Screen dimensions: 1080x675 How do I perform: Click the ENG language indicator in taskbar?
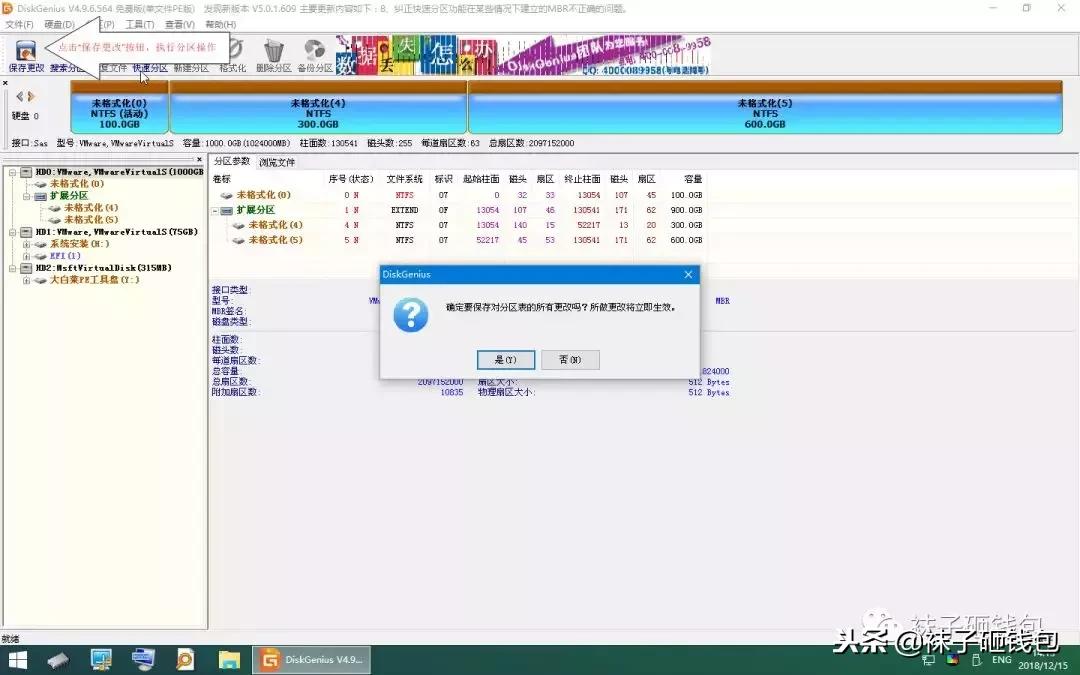tap(1001, 659)
